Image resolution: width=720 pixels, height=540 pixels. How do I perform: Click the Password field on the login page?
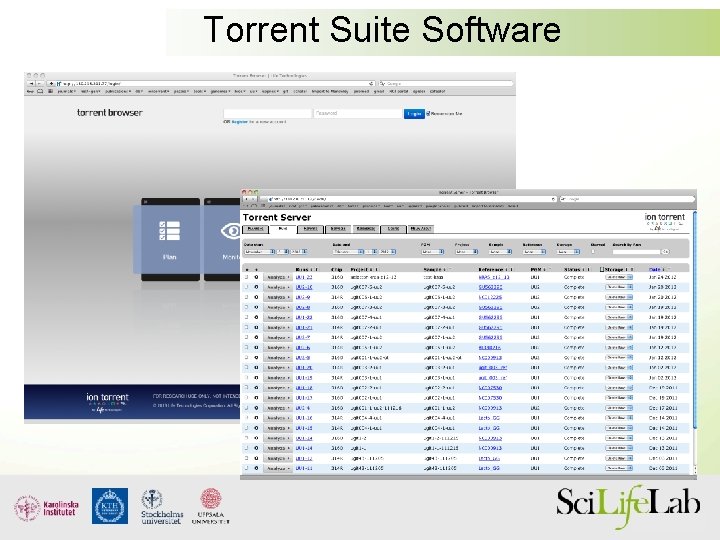358,113
